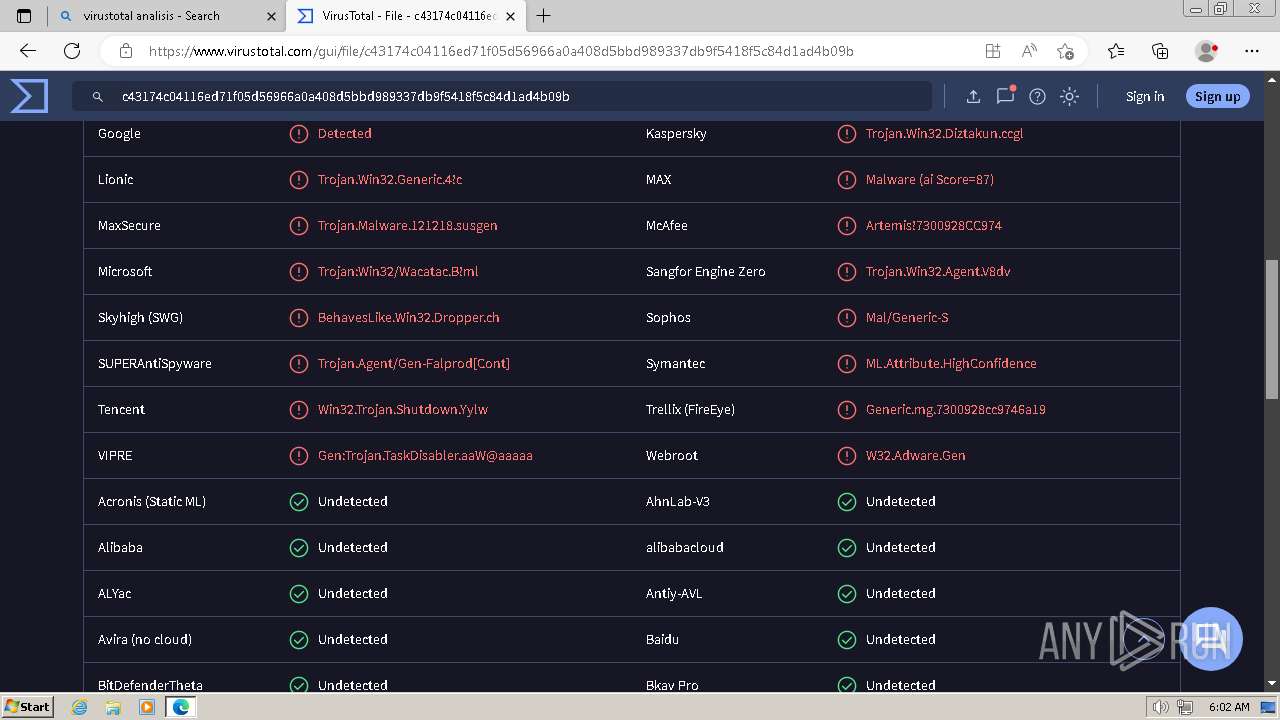Click the Kaspersky detection alert icon
This screenshot has width=1280, height=720.
(847, 134)
